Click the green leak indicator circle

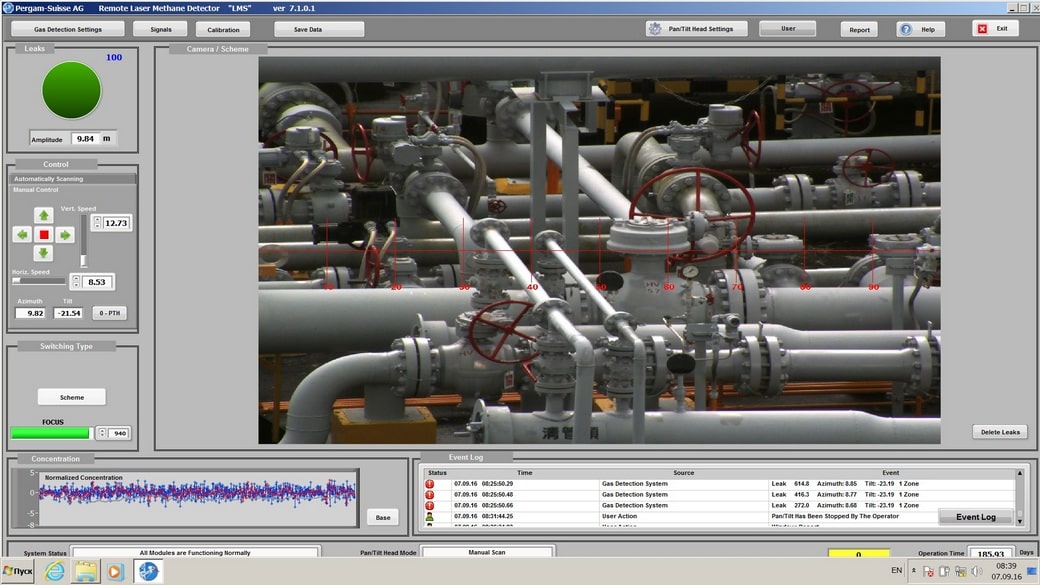[72, 91]
